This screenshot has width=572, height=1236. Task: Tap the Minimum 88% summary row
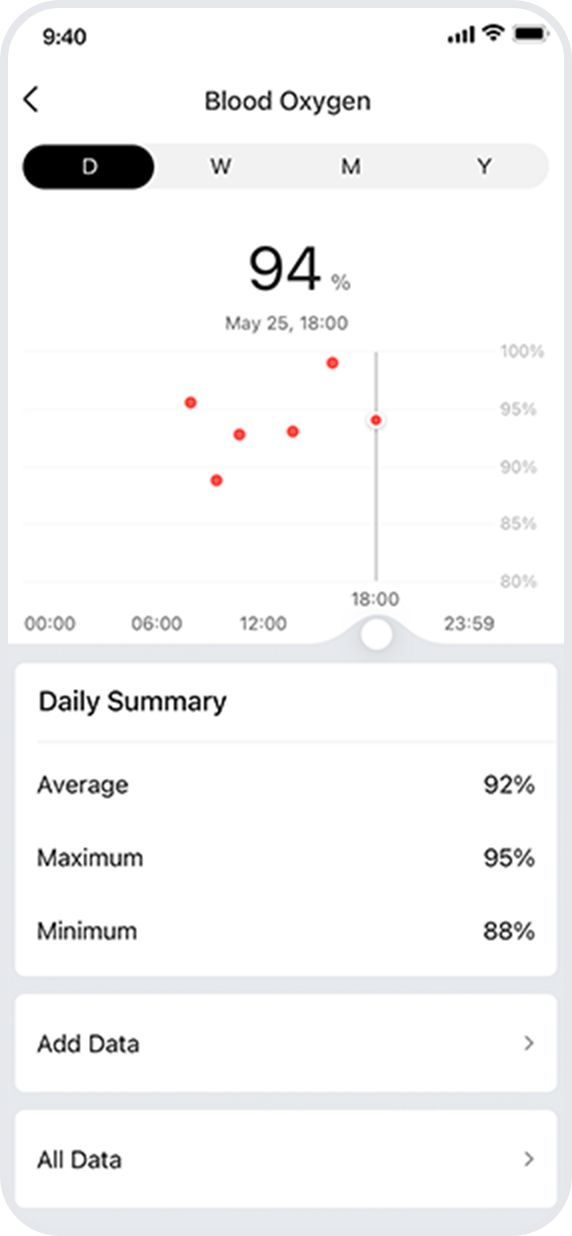[286, 931]
